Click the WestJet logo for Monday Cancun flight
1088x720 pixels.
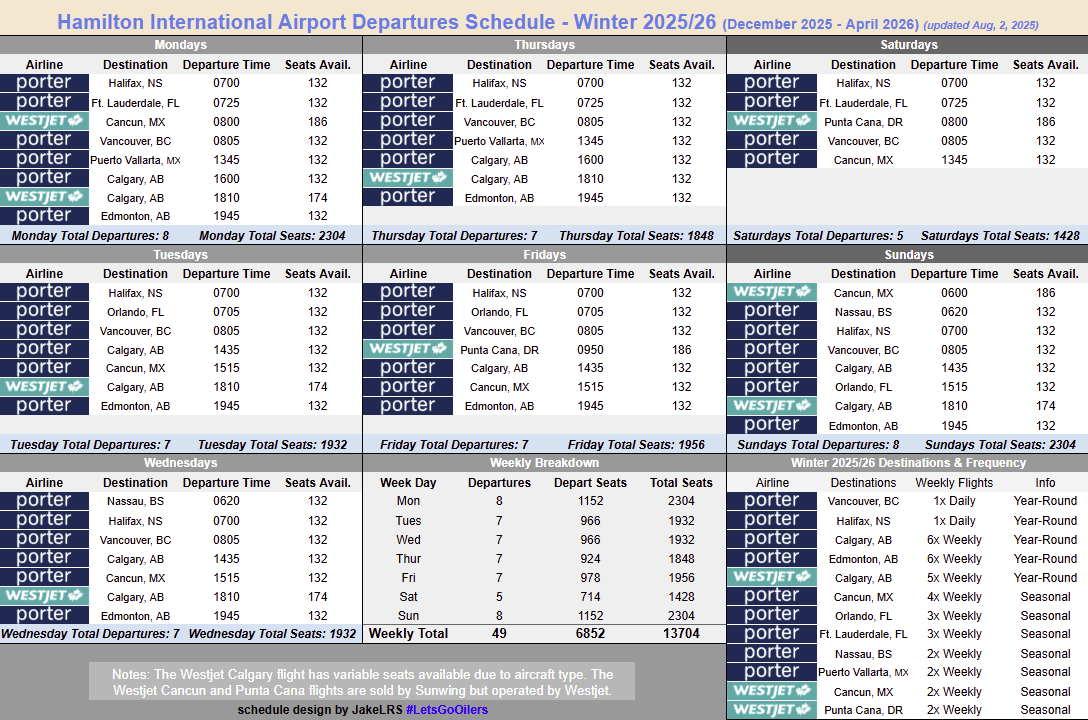[44, 121]
